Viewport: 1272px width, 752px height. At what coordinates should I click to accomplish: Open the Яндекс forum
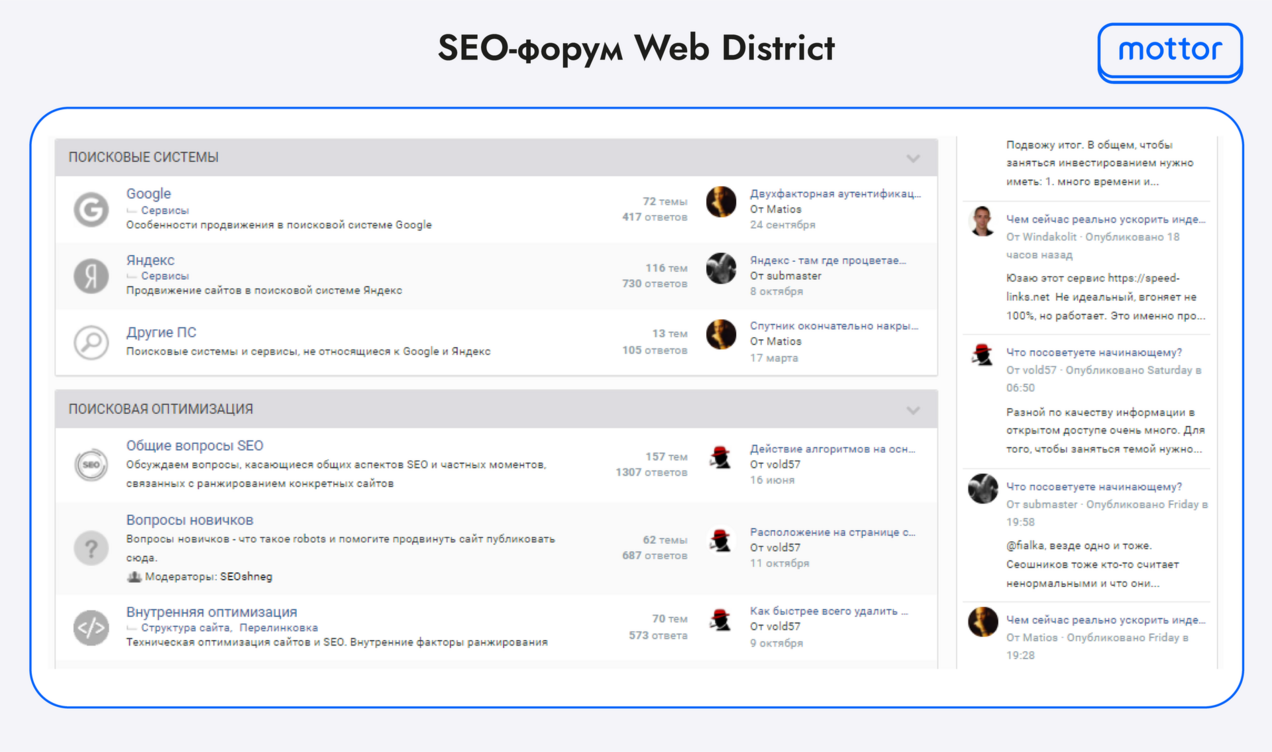pyautogui.click(x=150, y=260)
